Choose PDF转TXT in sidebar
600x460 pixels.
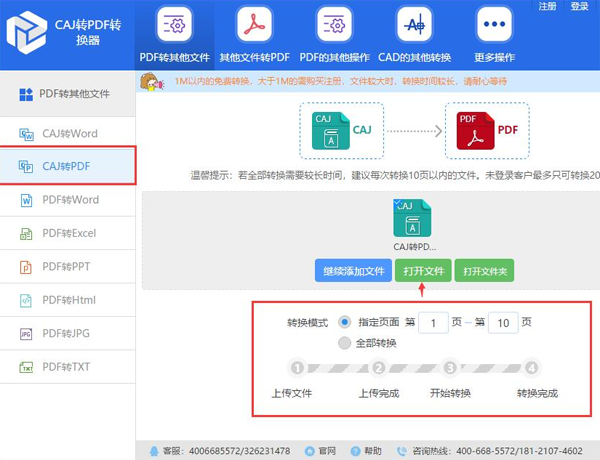pyautogui.click(x=68, y=367)
